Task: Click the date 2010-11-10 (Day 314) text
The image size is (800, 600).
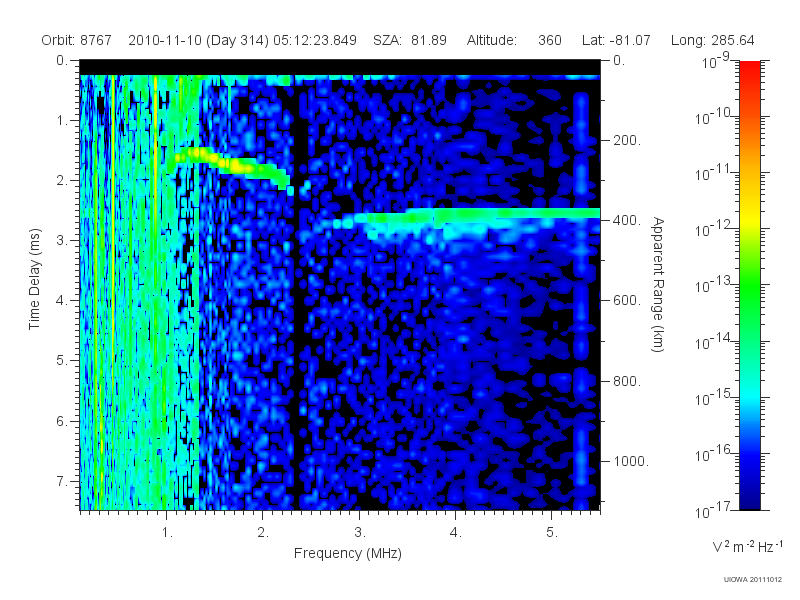Action: click(x=198, y=40)
